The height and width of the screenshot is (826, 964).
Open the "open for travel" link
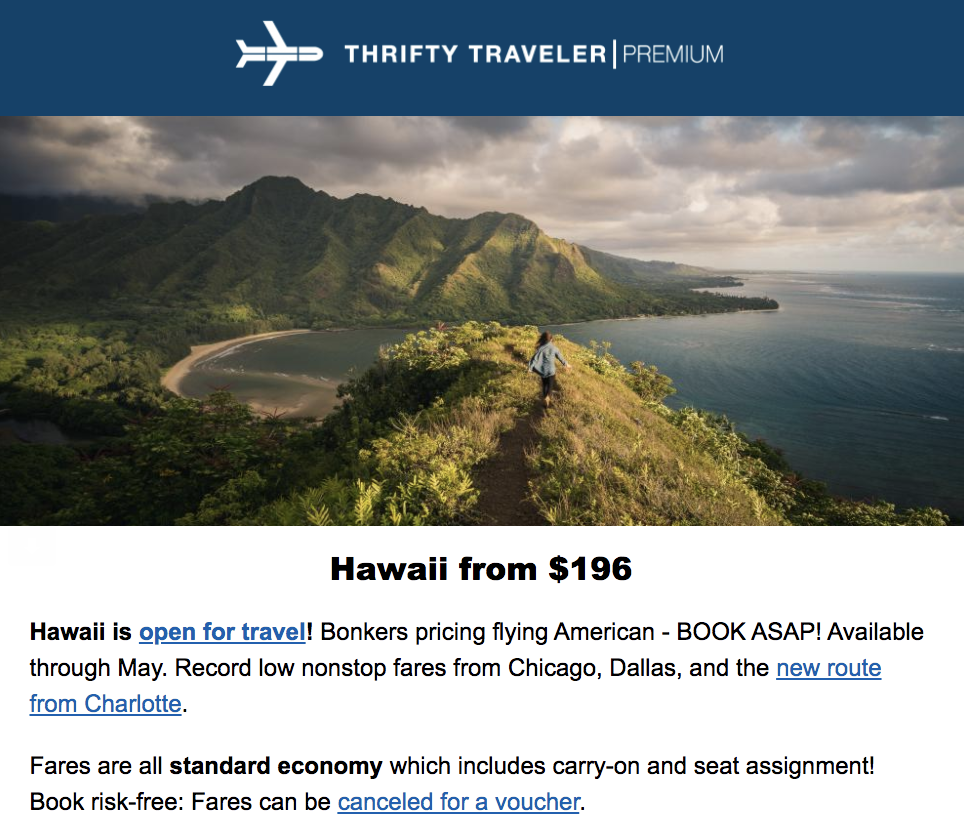tap(222, 632)
